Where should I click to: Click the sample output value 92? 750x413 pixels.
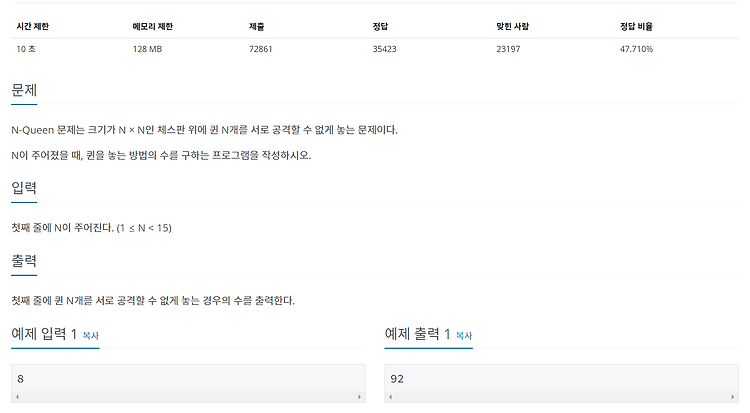(397, 379)
